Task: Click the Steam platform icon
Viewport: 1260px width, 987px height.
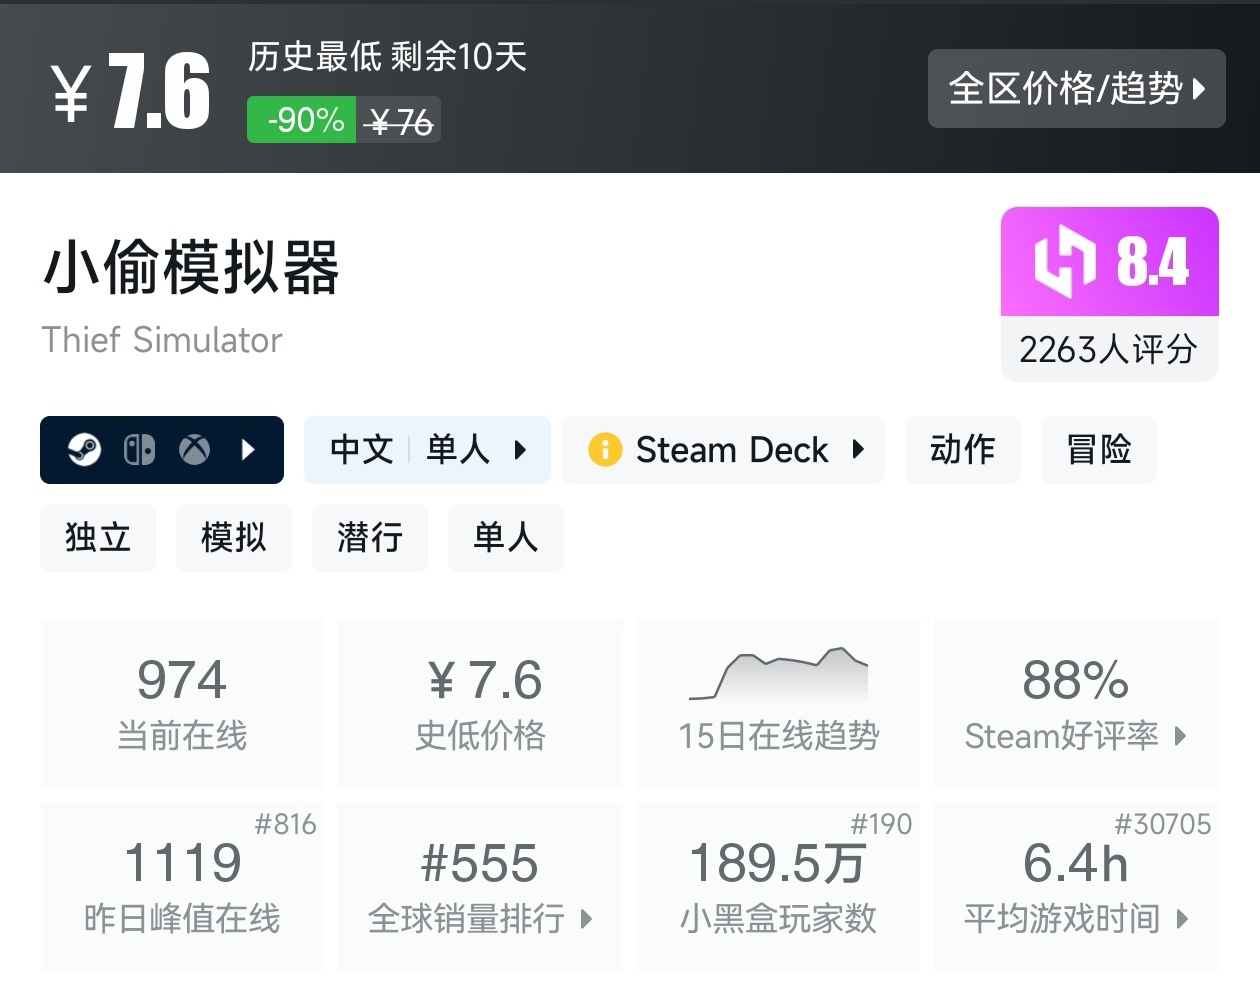Action: 84,450
